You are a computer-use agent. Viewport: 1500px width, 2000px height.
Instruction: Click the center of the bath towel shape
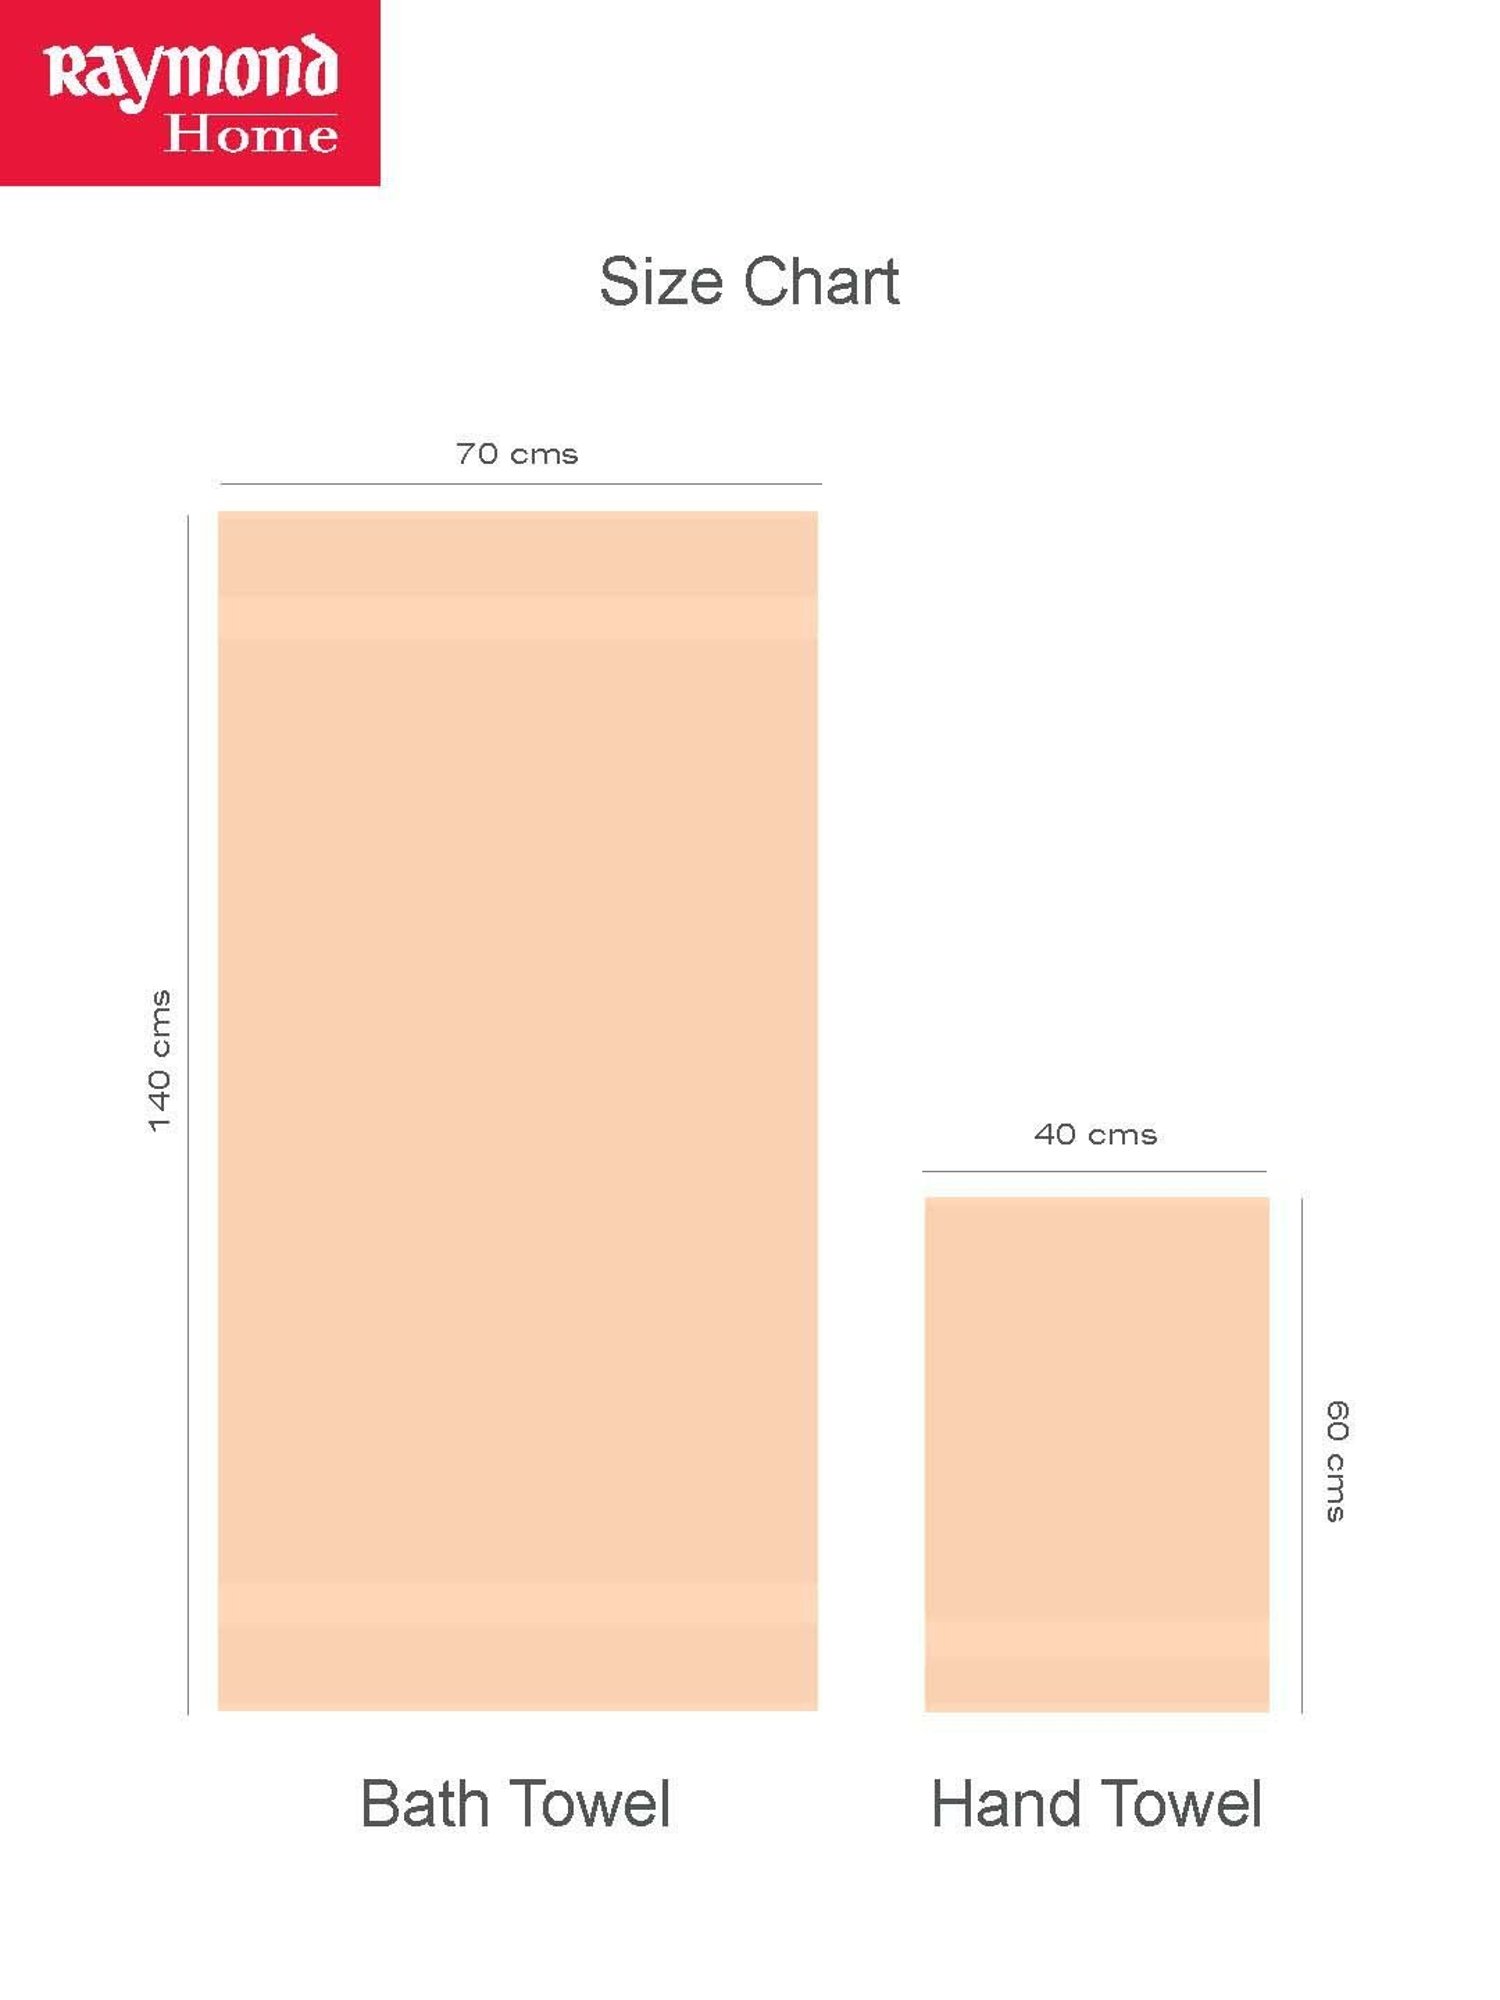(518, 1110)
